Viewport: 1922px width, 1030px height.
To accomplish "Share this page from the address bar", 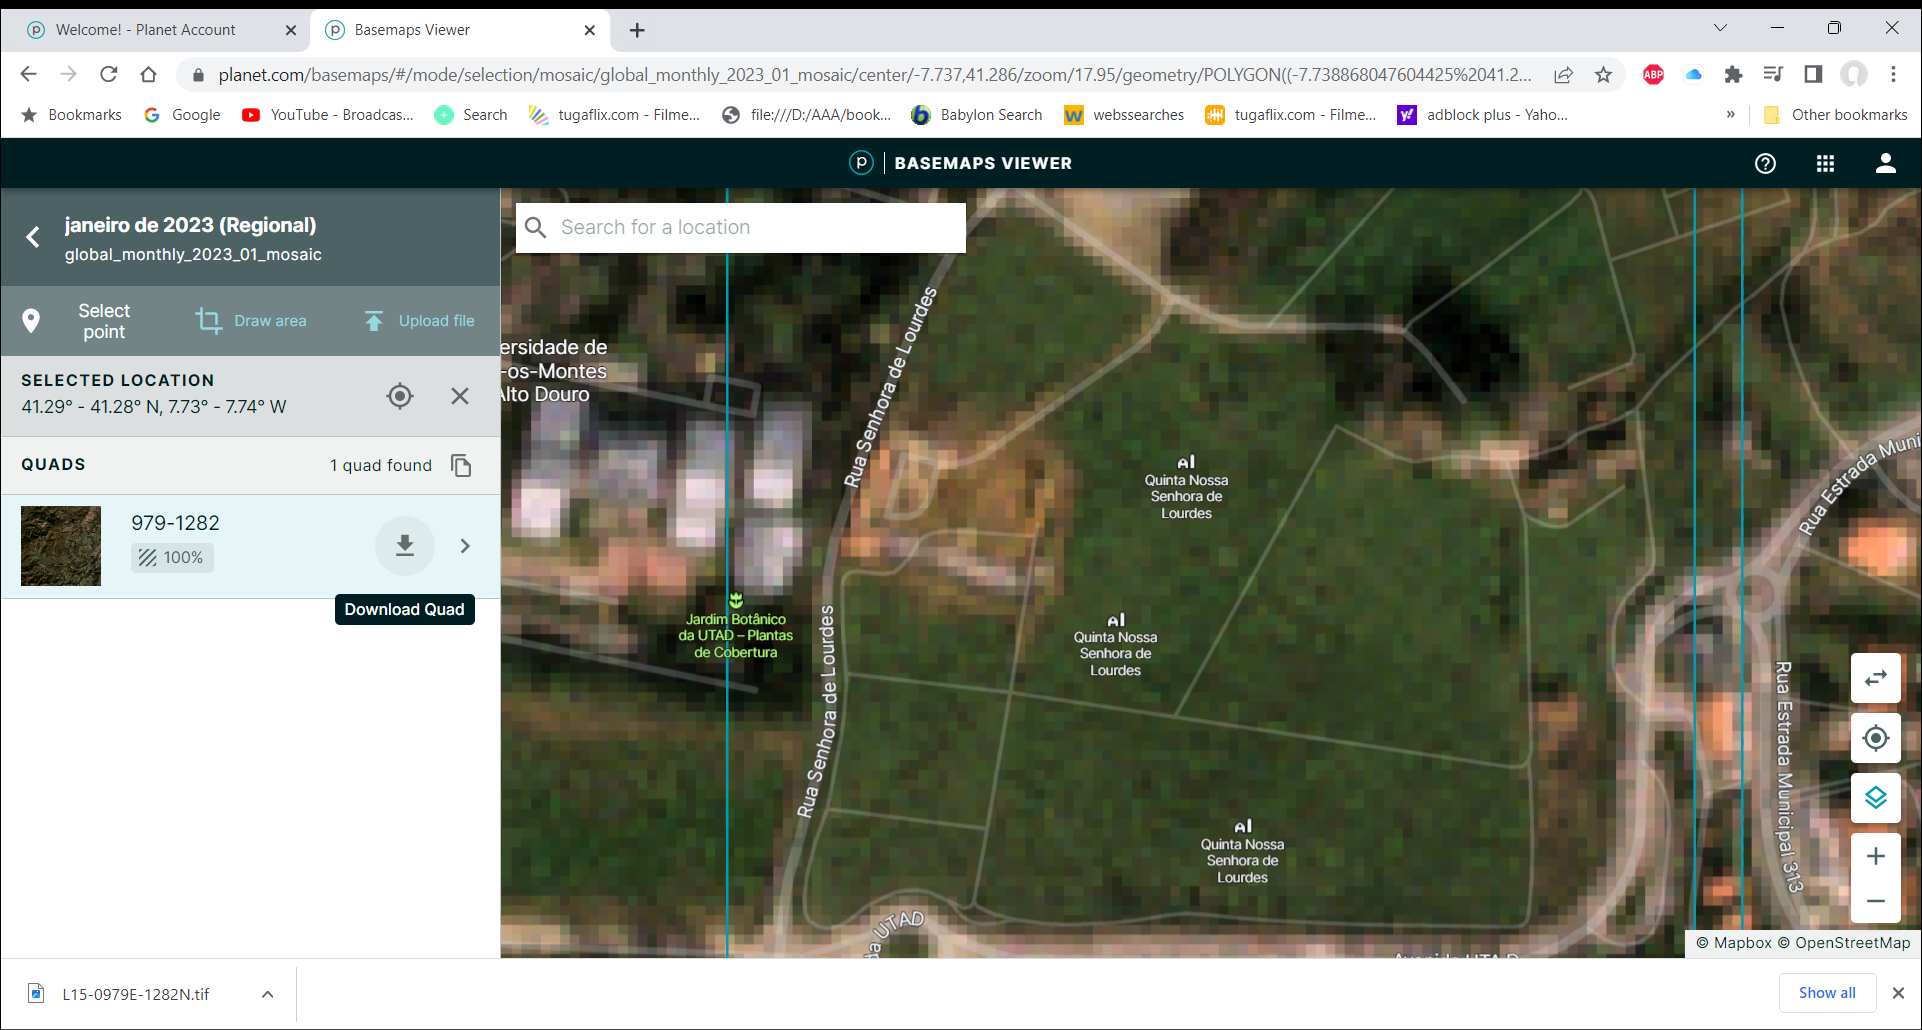I will pyautogui.click(x=1564, y=75).
